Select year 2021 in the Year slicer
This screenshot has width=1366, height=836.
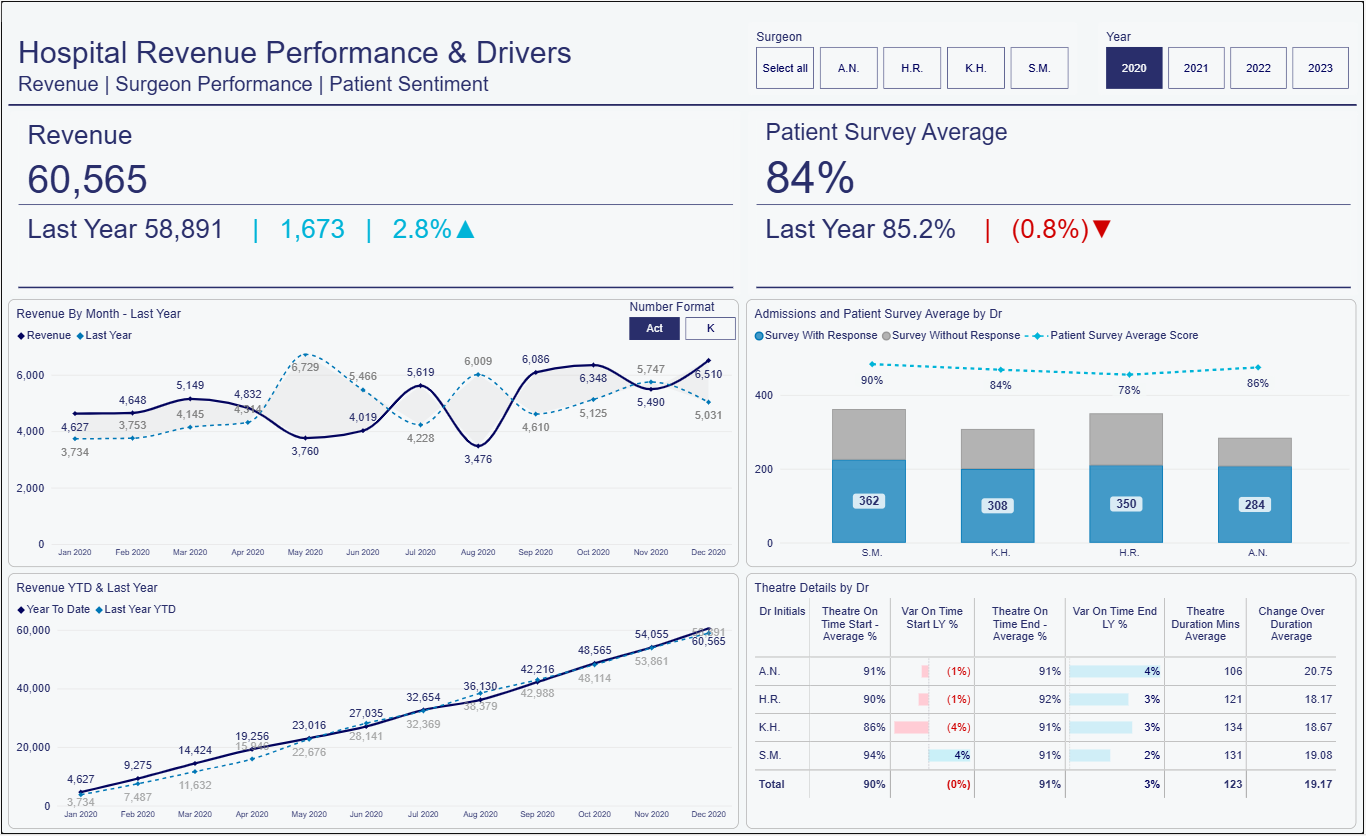(1196, 68)
